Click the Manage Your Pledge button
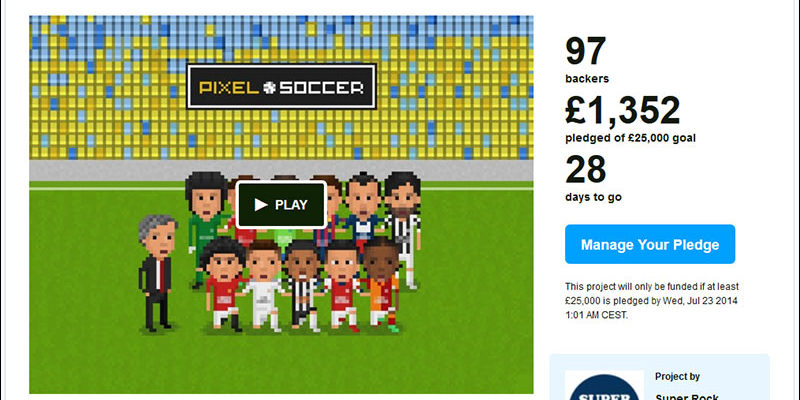This screenshot has height=400, width=800. [650, 244]
